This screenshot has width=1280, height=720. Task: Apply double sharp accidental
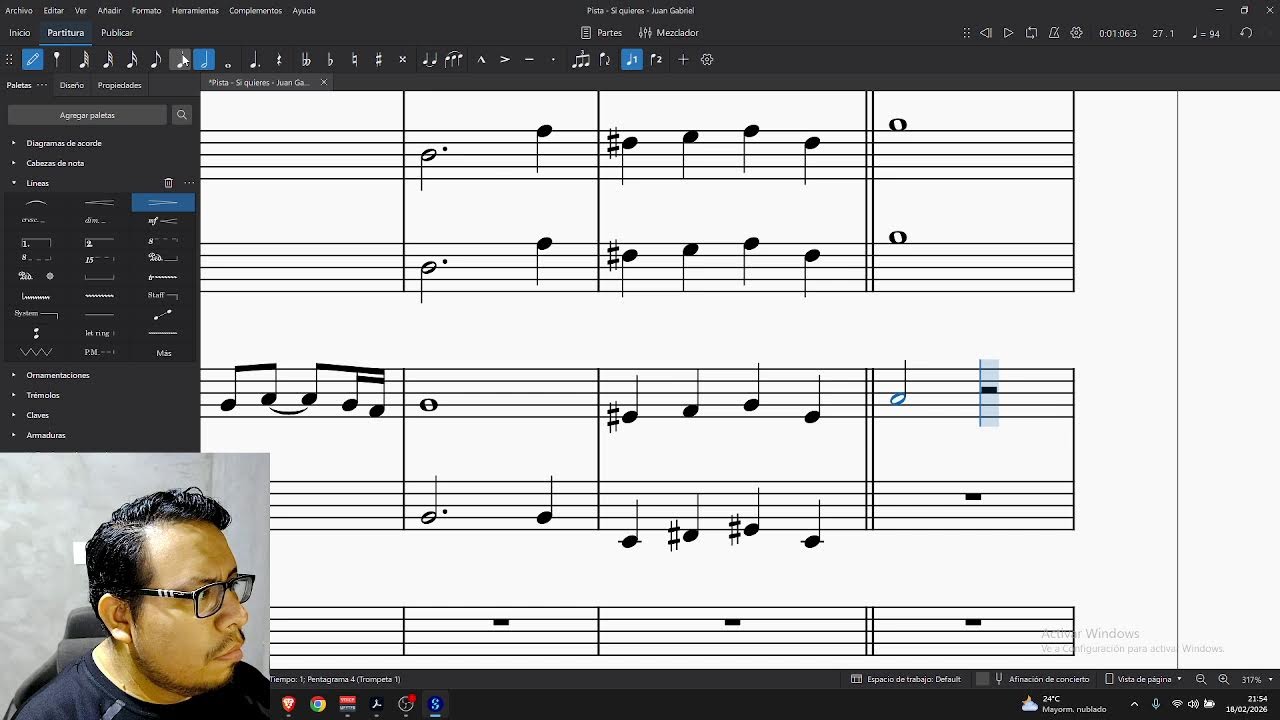click(x=402, y=60)
